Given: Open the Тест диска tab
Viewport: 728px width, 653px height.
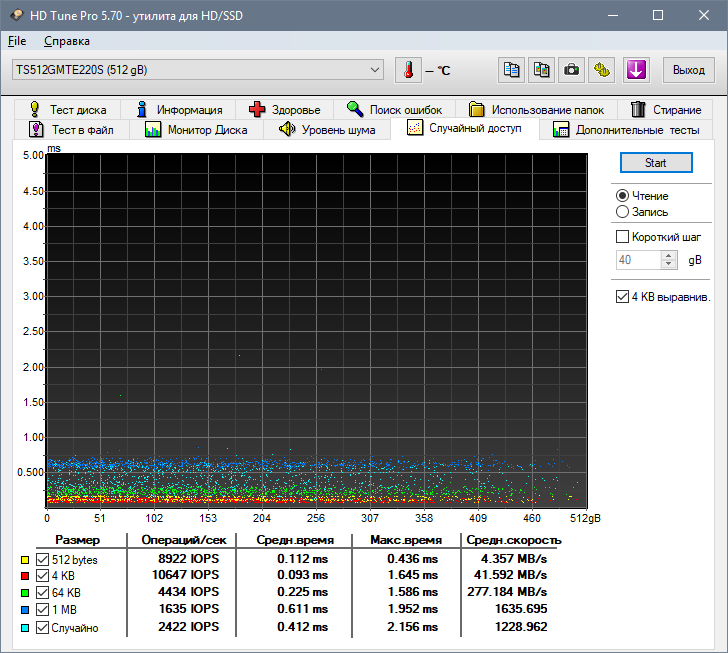Looking at the screenshot, I should click(68, 110).
